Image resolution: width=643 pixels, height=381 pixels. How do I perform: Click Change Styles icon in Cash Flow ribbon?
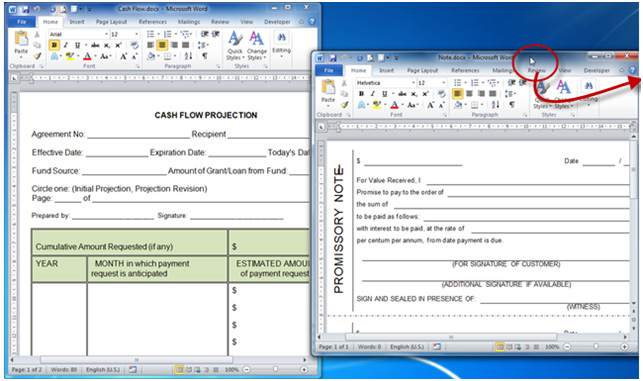(x=257, y=46)
